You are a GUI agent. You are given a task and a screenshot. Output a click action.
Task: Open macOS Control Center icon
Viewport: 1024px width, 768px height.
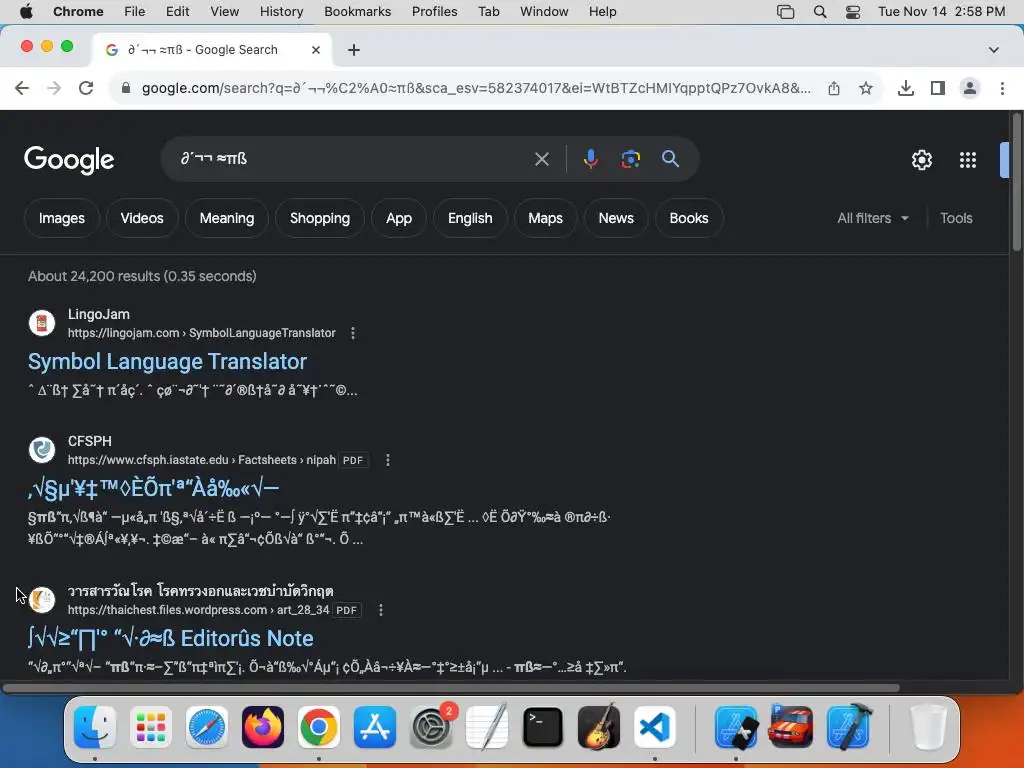click(x=853, y=12)
